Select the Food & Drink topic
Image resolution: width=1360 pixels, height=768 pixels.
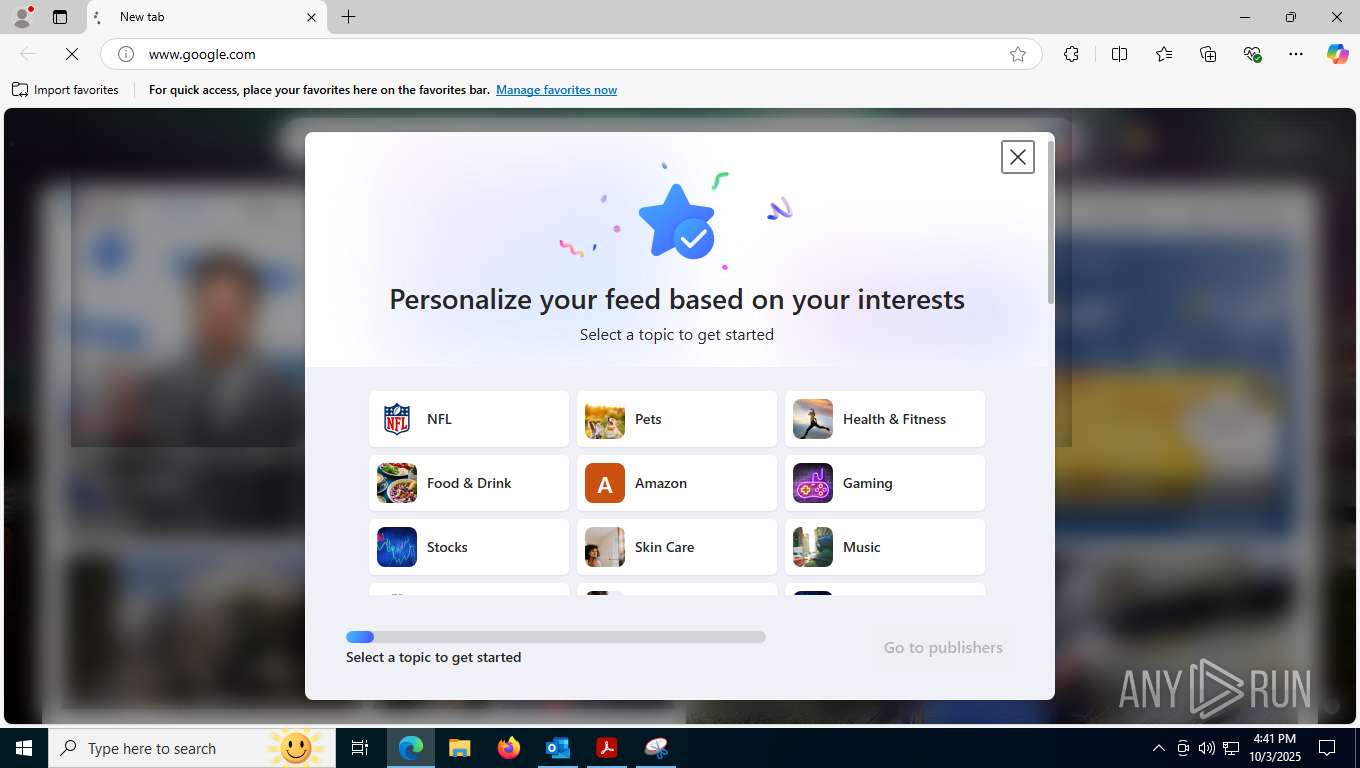tap(469, 483)
